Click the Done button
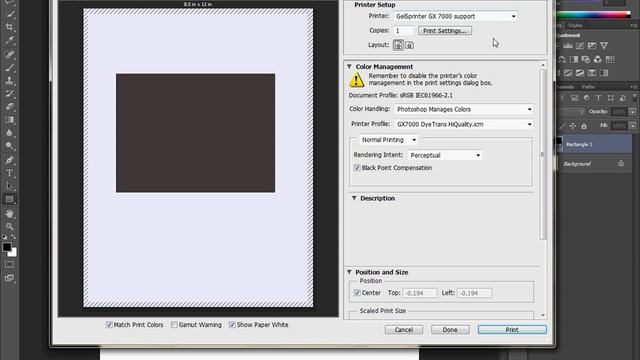The height and width of the screenshot is (360, 640). pyautogui.click(x=450, y=330)
